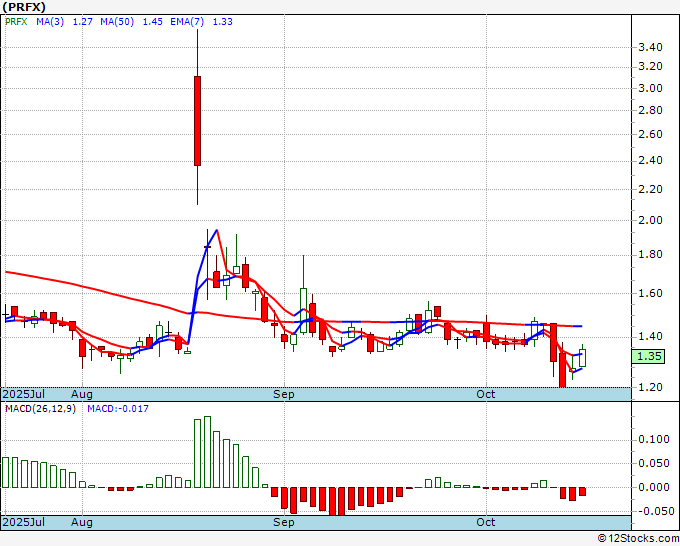Click the 2025Jul label on price chart axis

(x=23, y=394)
